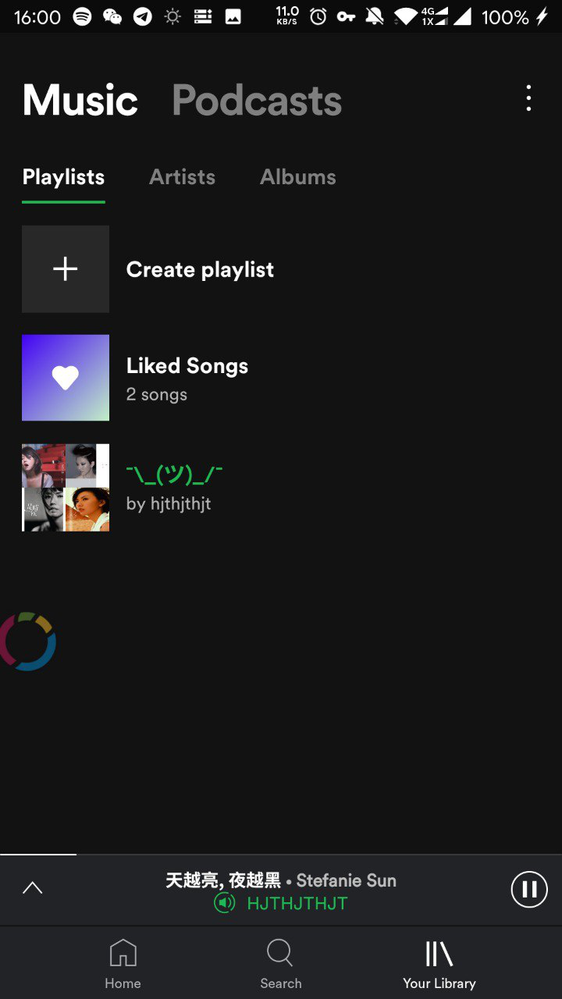The image size is (562, 999).
Task: Tap the green speaker device icon
Action: 224,903
